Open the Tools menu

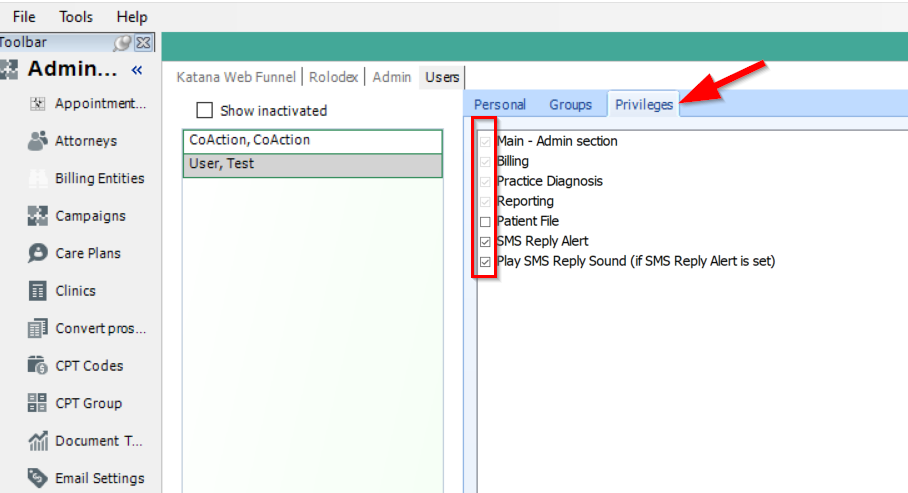tap(75, 17)
